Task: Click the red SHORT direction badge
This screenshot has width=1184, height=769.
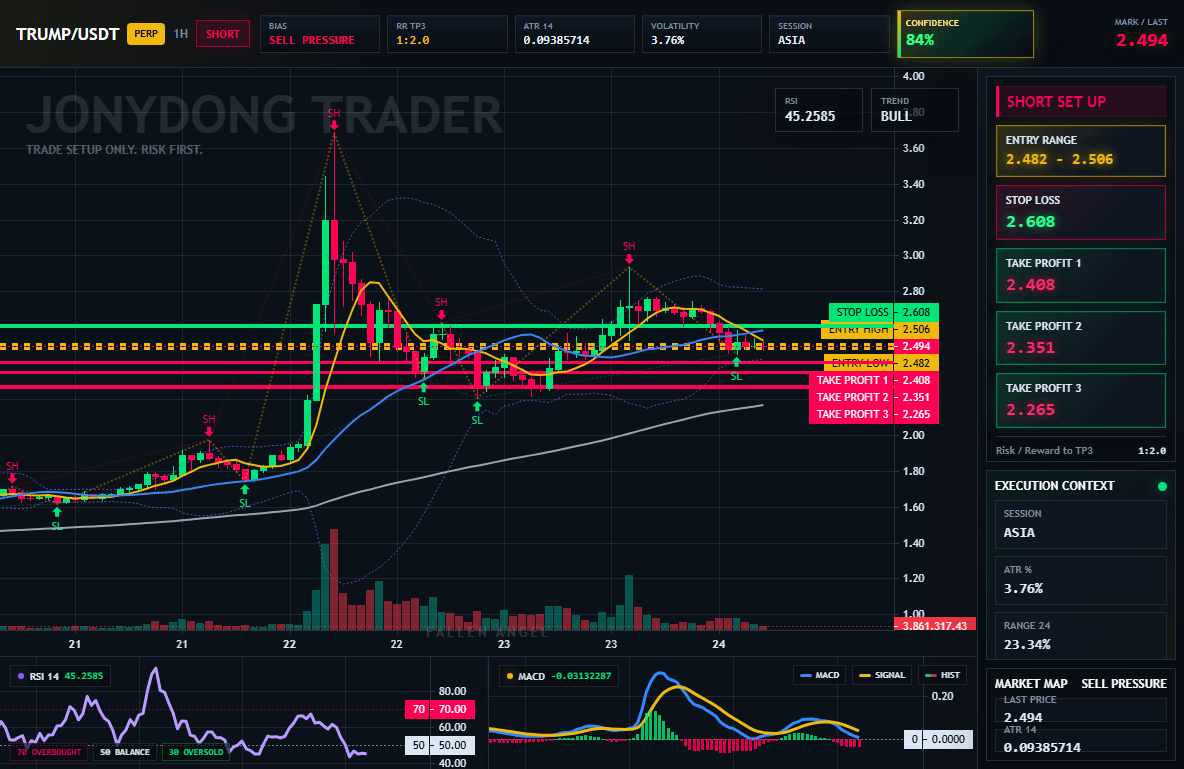Action: click(223, 34)
